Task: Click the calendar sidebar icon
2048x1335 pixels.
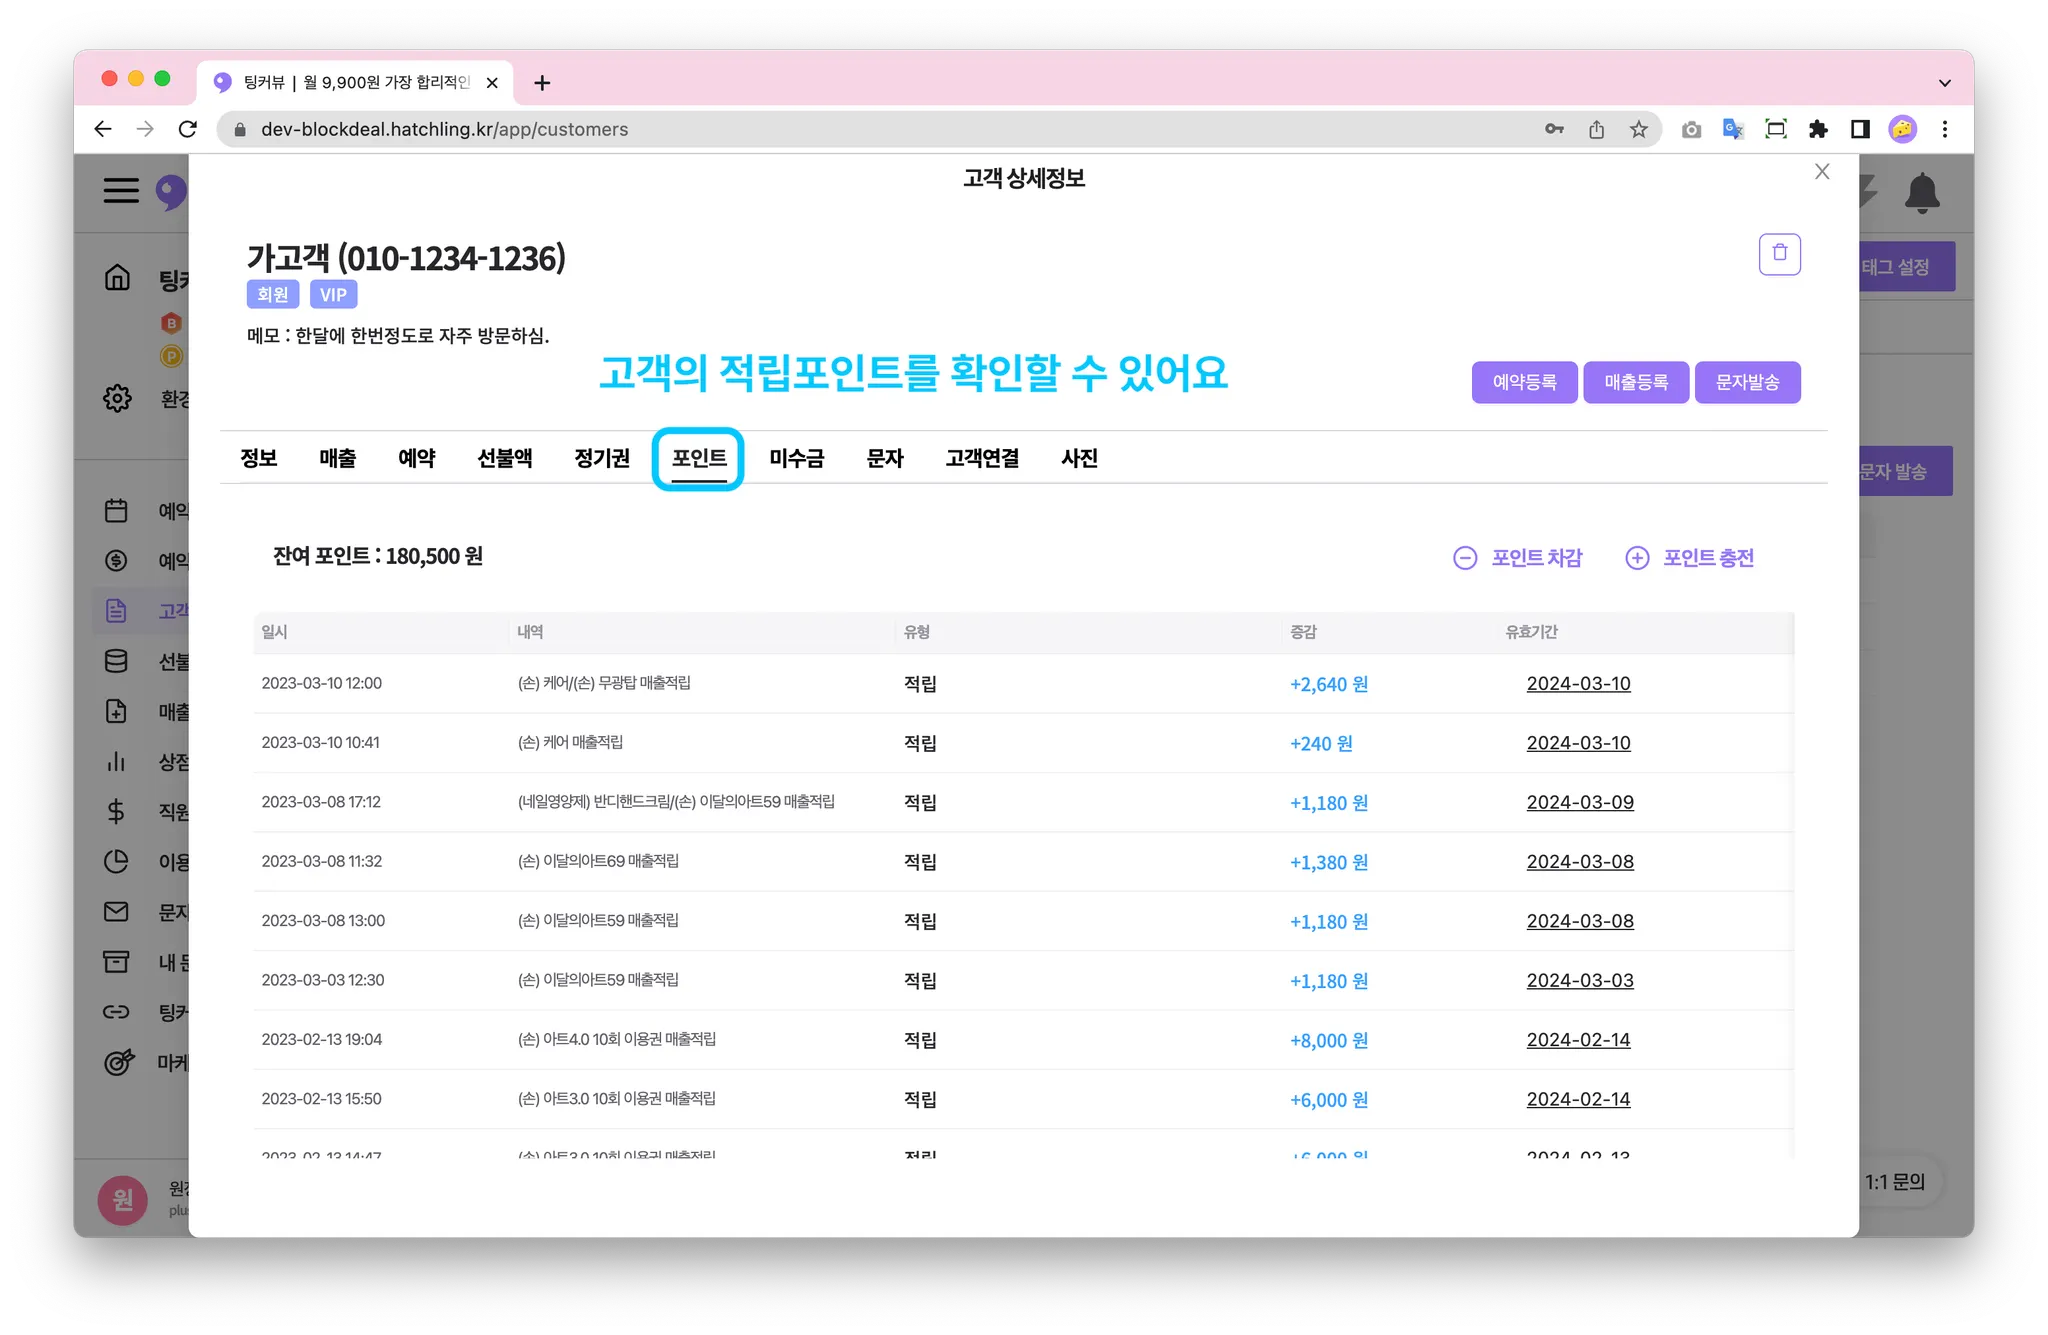Action: coord(116,511)
